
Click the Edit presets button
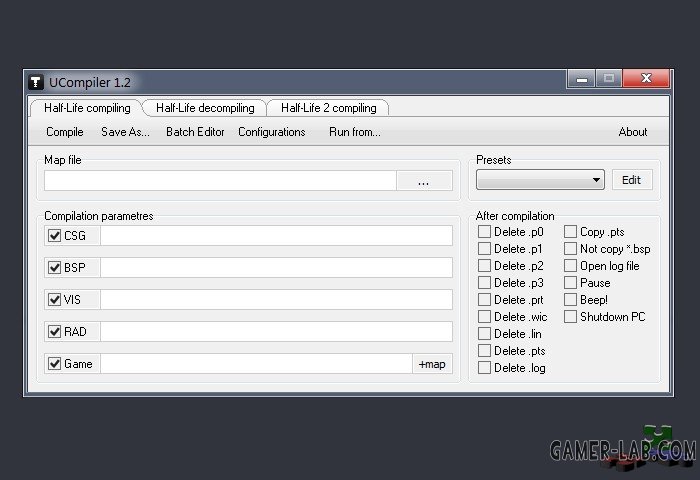point(632,179)
